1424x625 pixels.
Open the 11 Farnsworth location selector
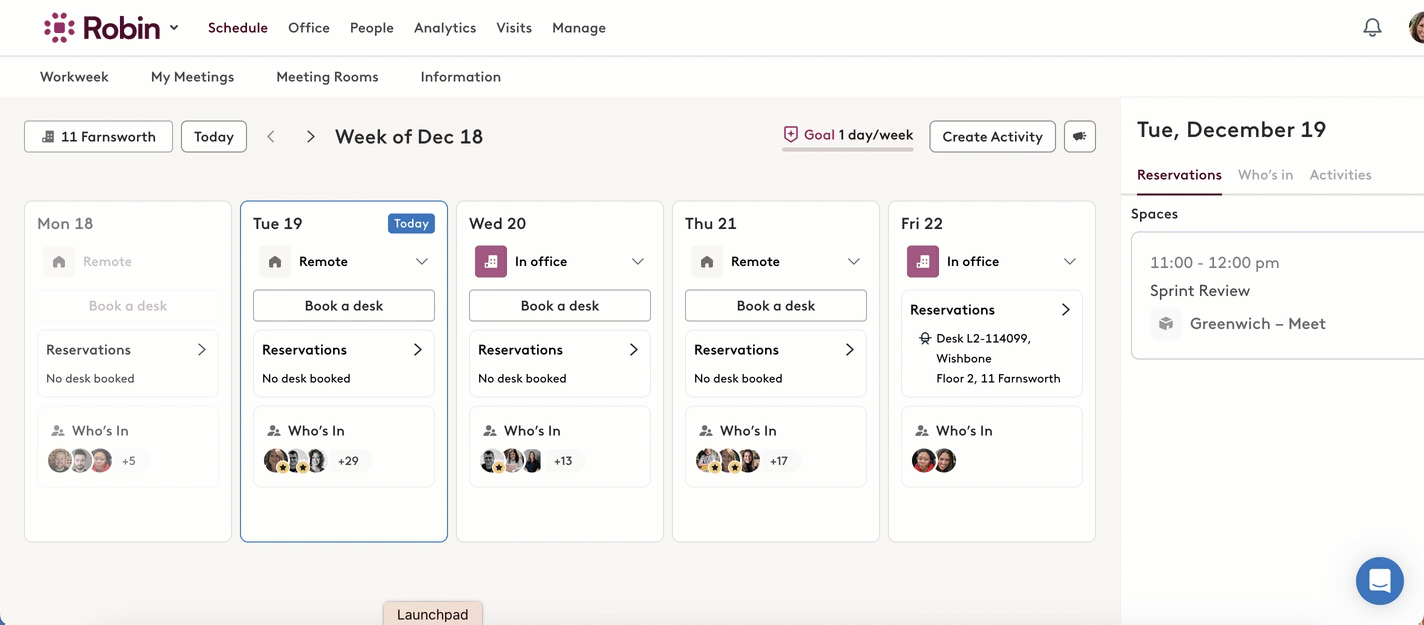pyautogui.click(x=98, y=137)
